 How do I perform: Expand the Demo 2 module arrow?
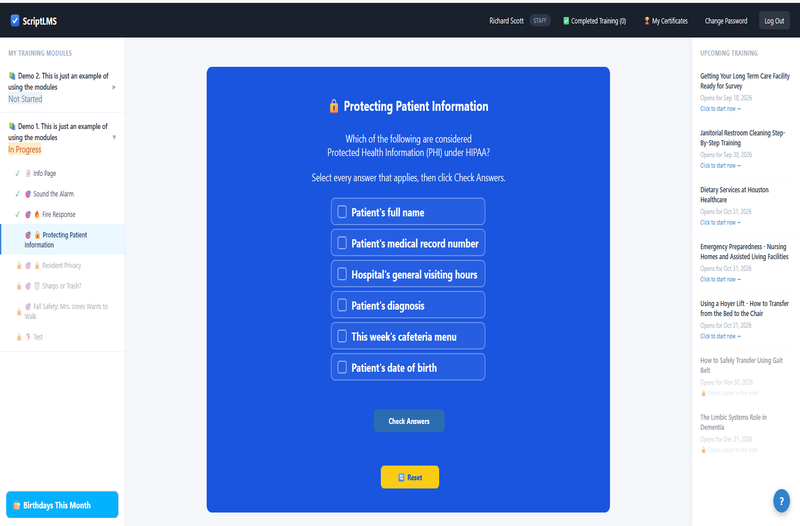point(114,87)
